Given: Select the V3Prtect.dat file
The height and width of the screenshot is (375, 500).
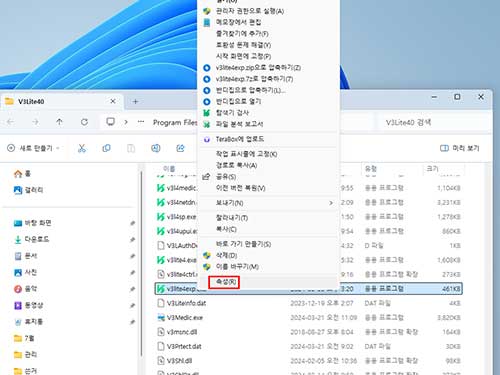Looking at the screenshot, I should click(308, 346).
